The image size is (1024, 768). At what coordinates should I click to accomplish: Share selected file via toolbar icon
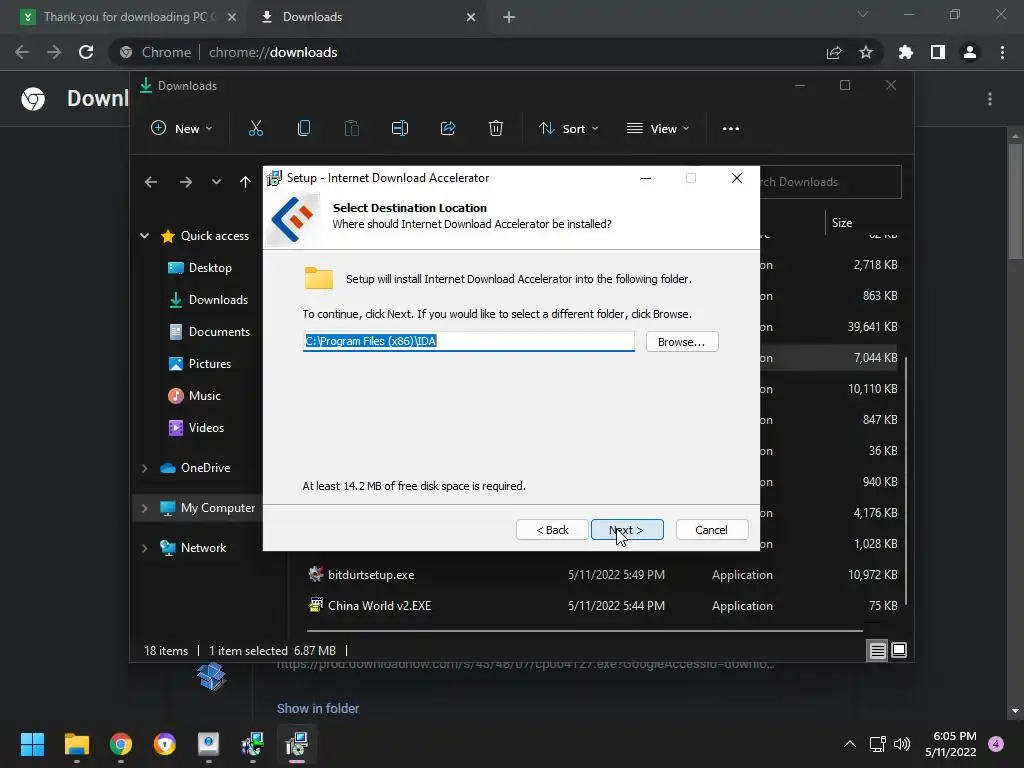tap(448, 129)
